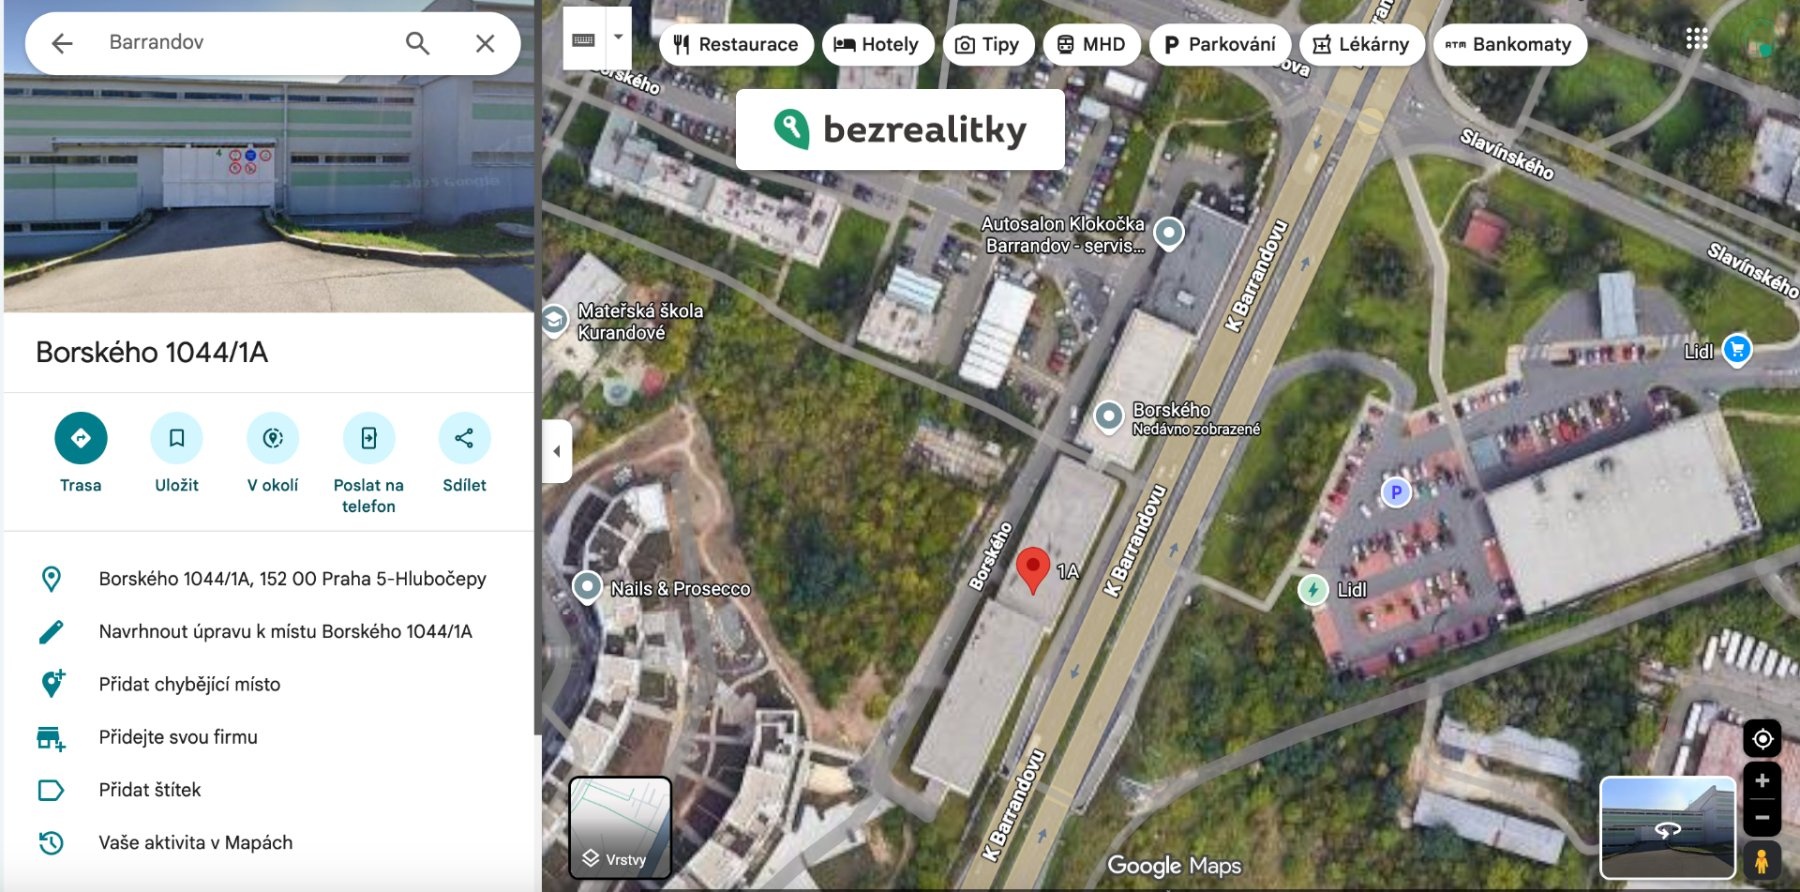The height and width of the screenshot is (892, 1800).
Task: Open V okolí nearby search icon
Action: (273, 438)
